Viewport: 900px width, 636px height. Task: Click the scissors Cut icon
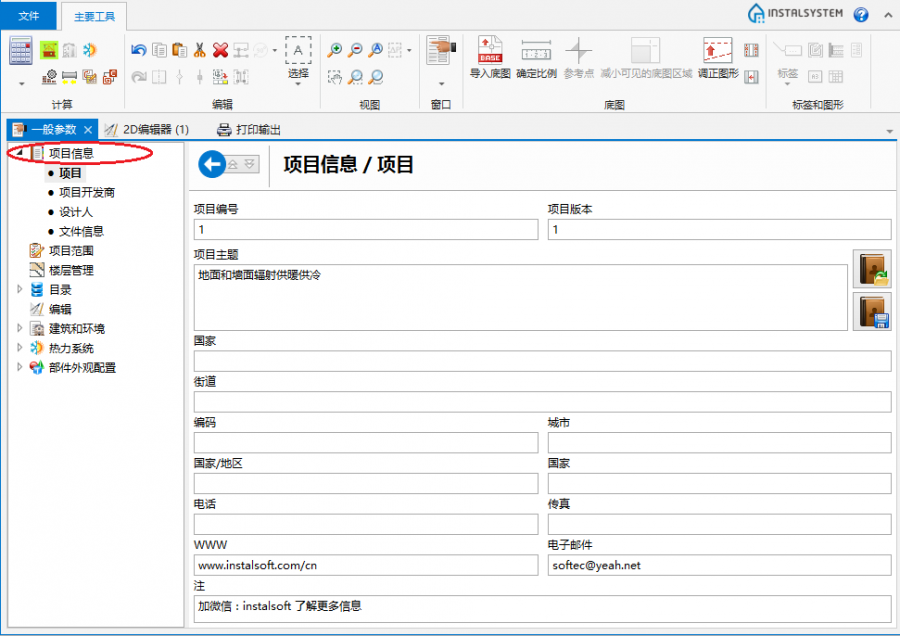pyautogui.click(x=200, y=50)
